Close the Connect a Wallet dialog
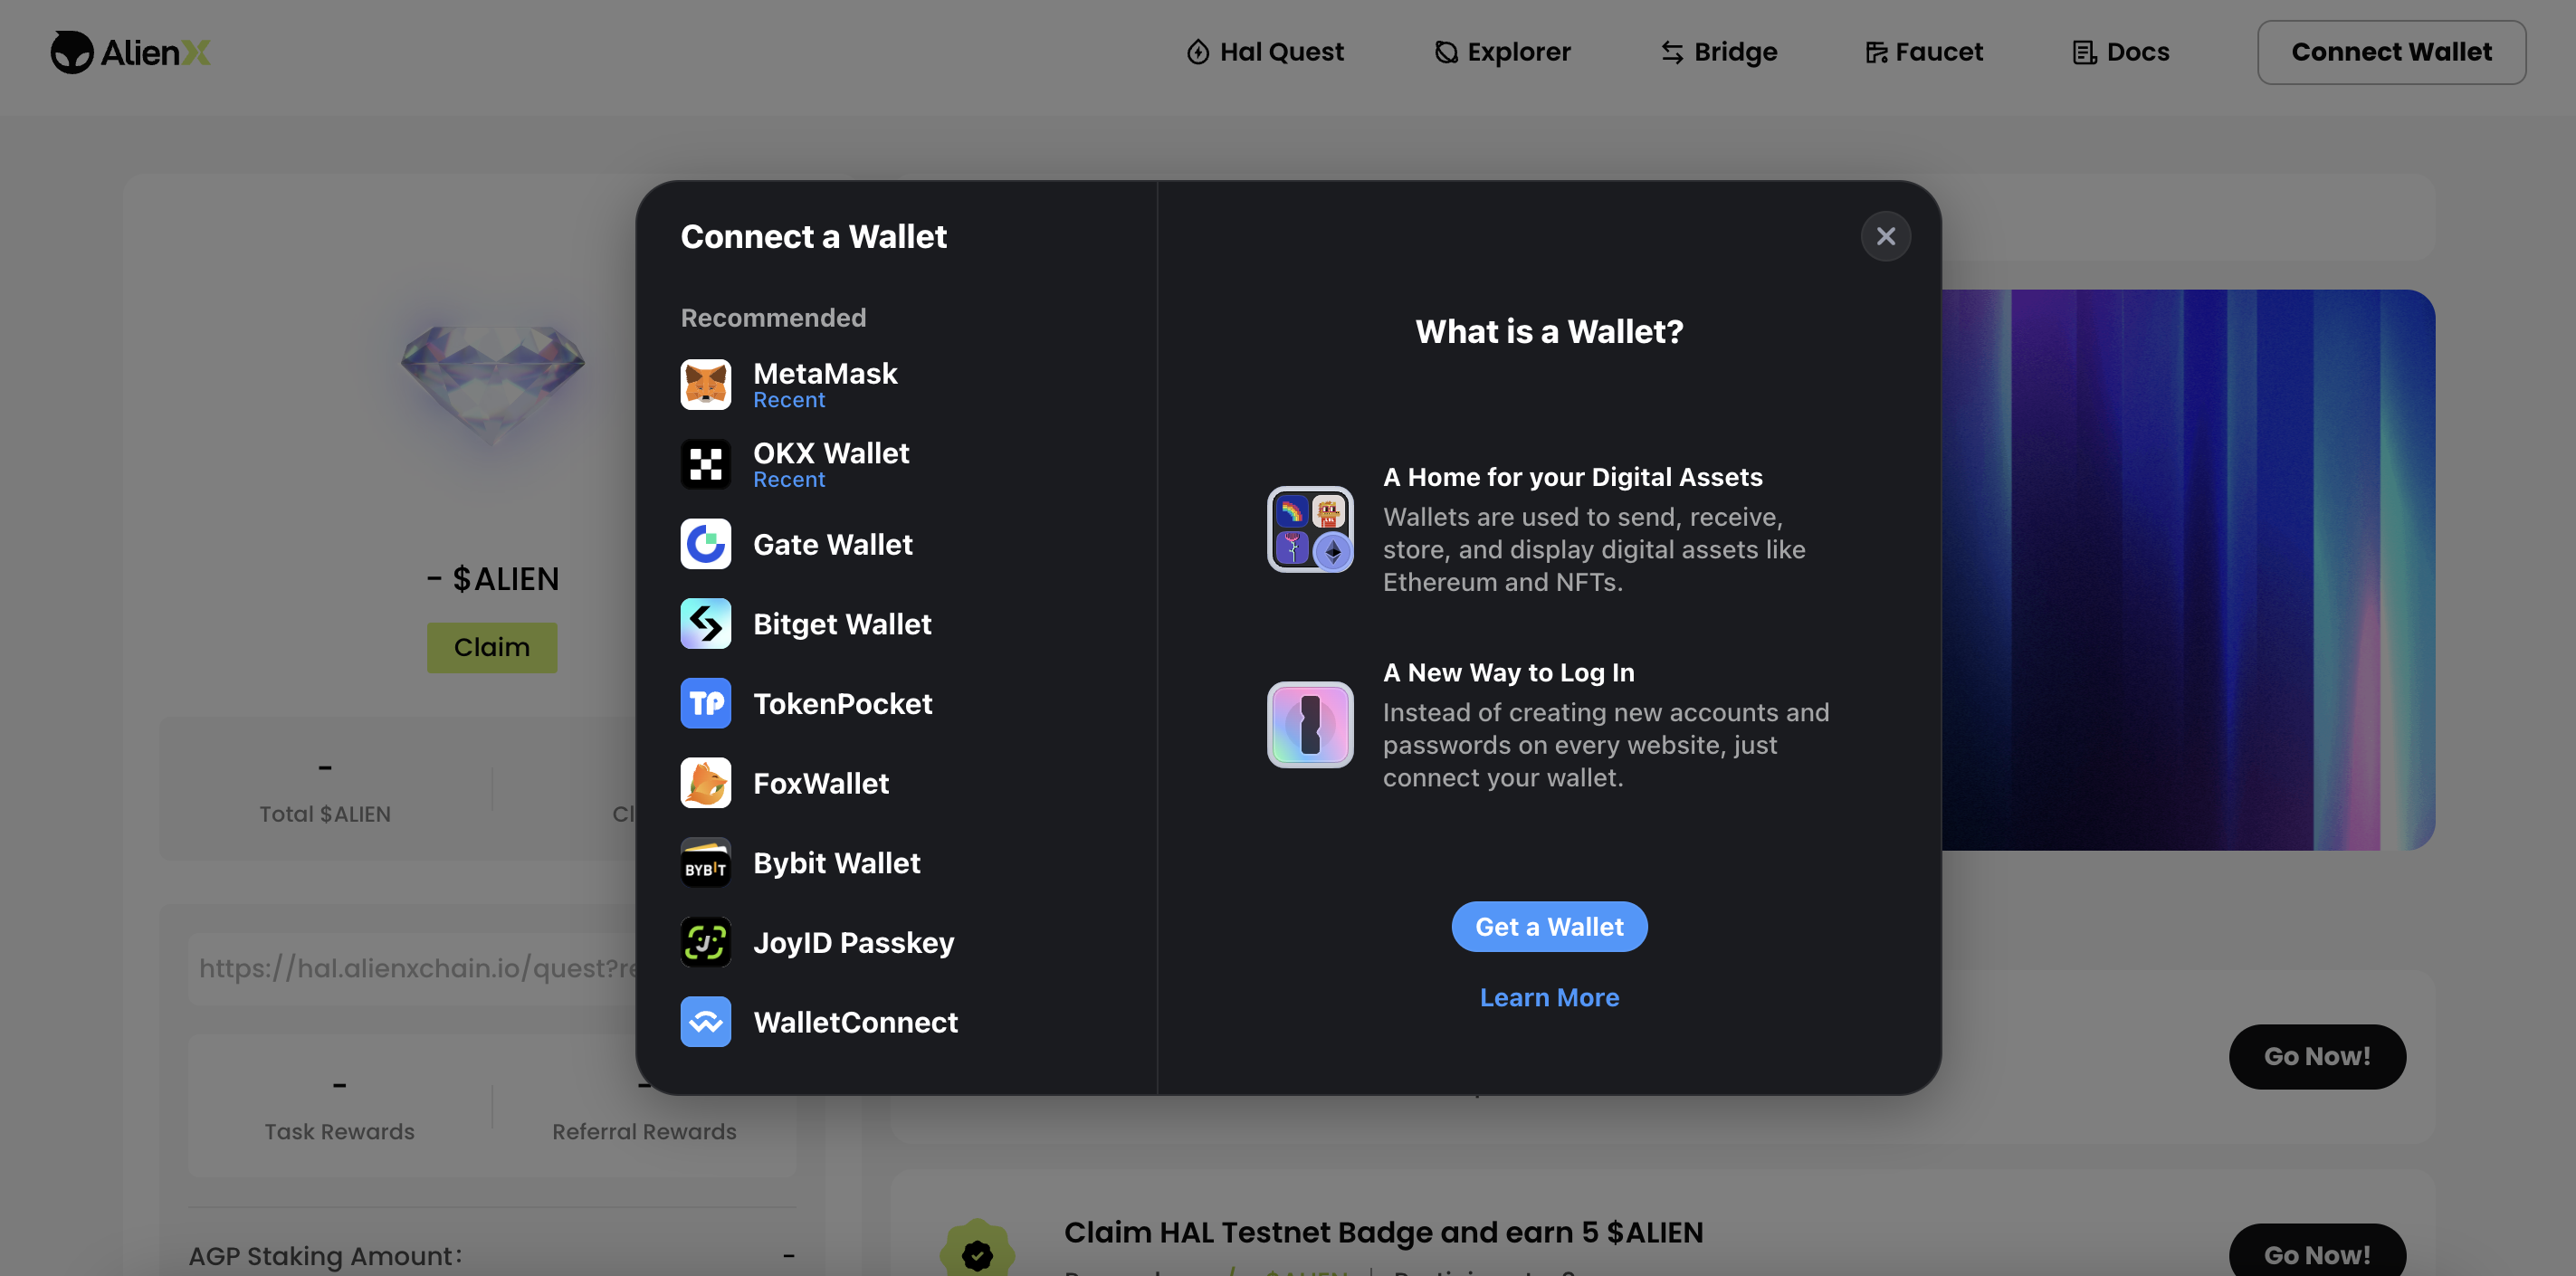2576x1276 pixels. (x=1885, y=236)
